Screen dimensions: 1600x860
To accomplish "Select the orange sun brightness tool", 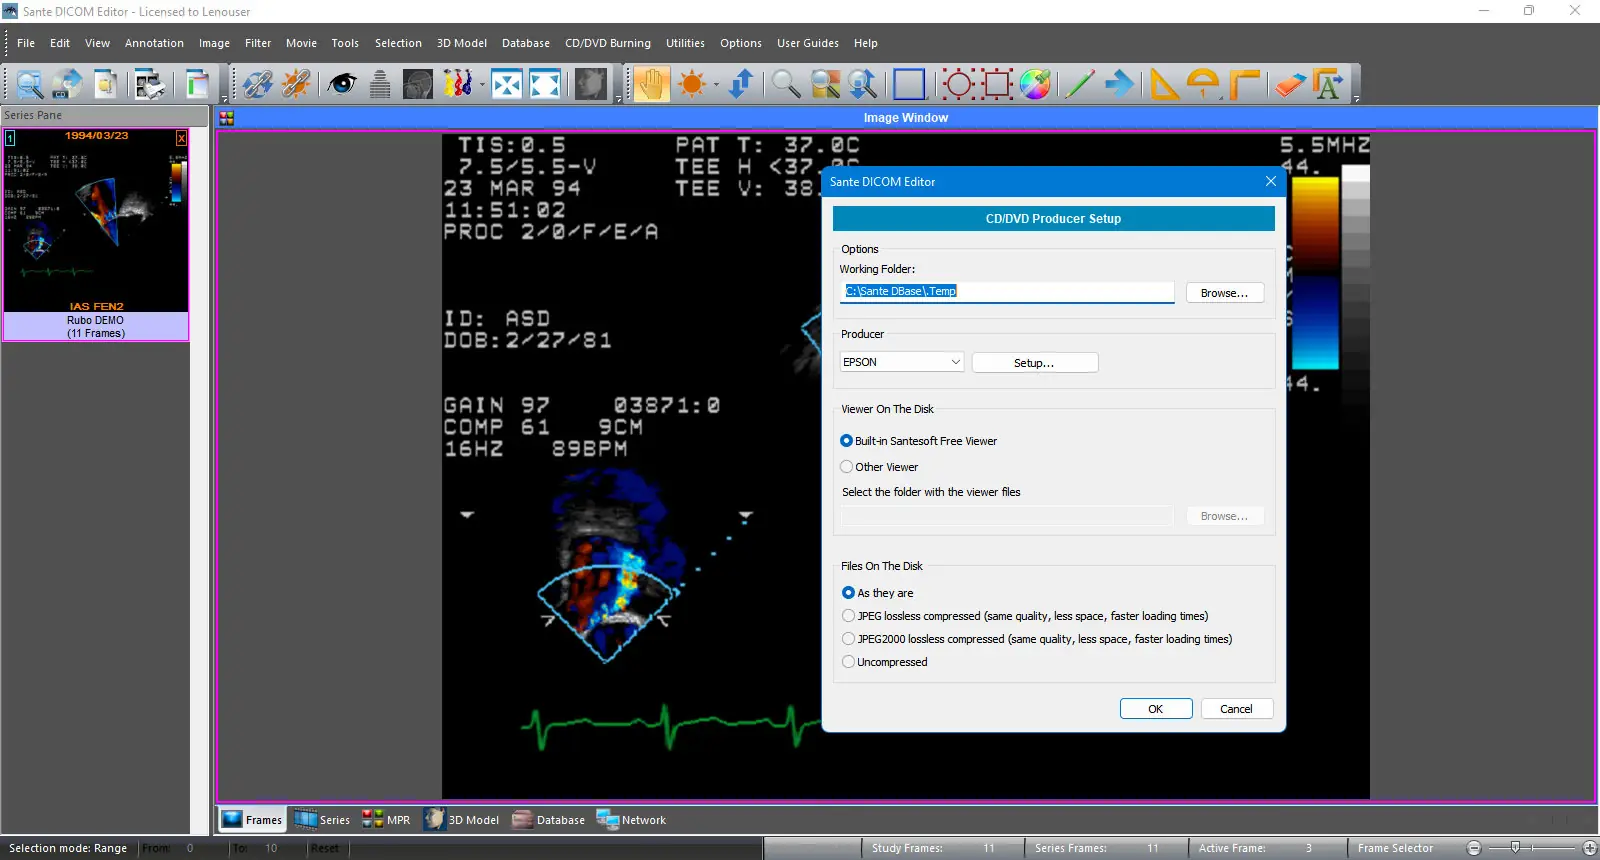I will click(x=691, y=84).
